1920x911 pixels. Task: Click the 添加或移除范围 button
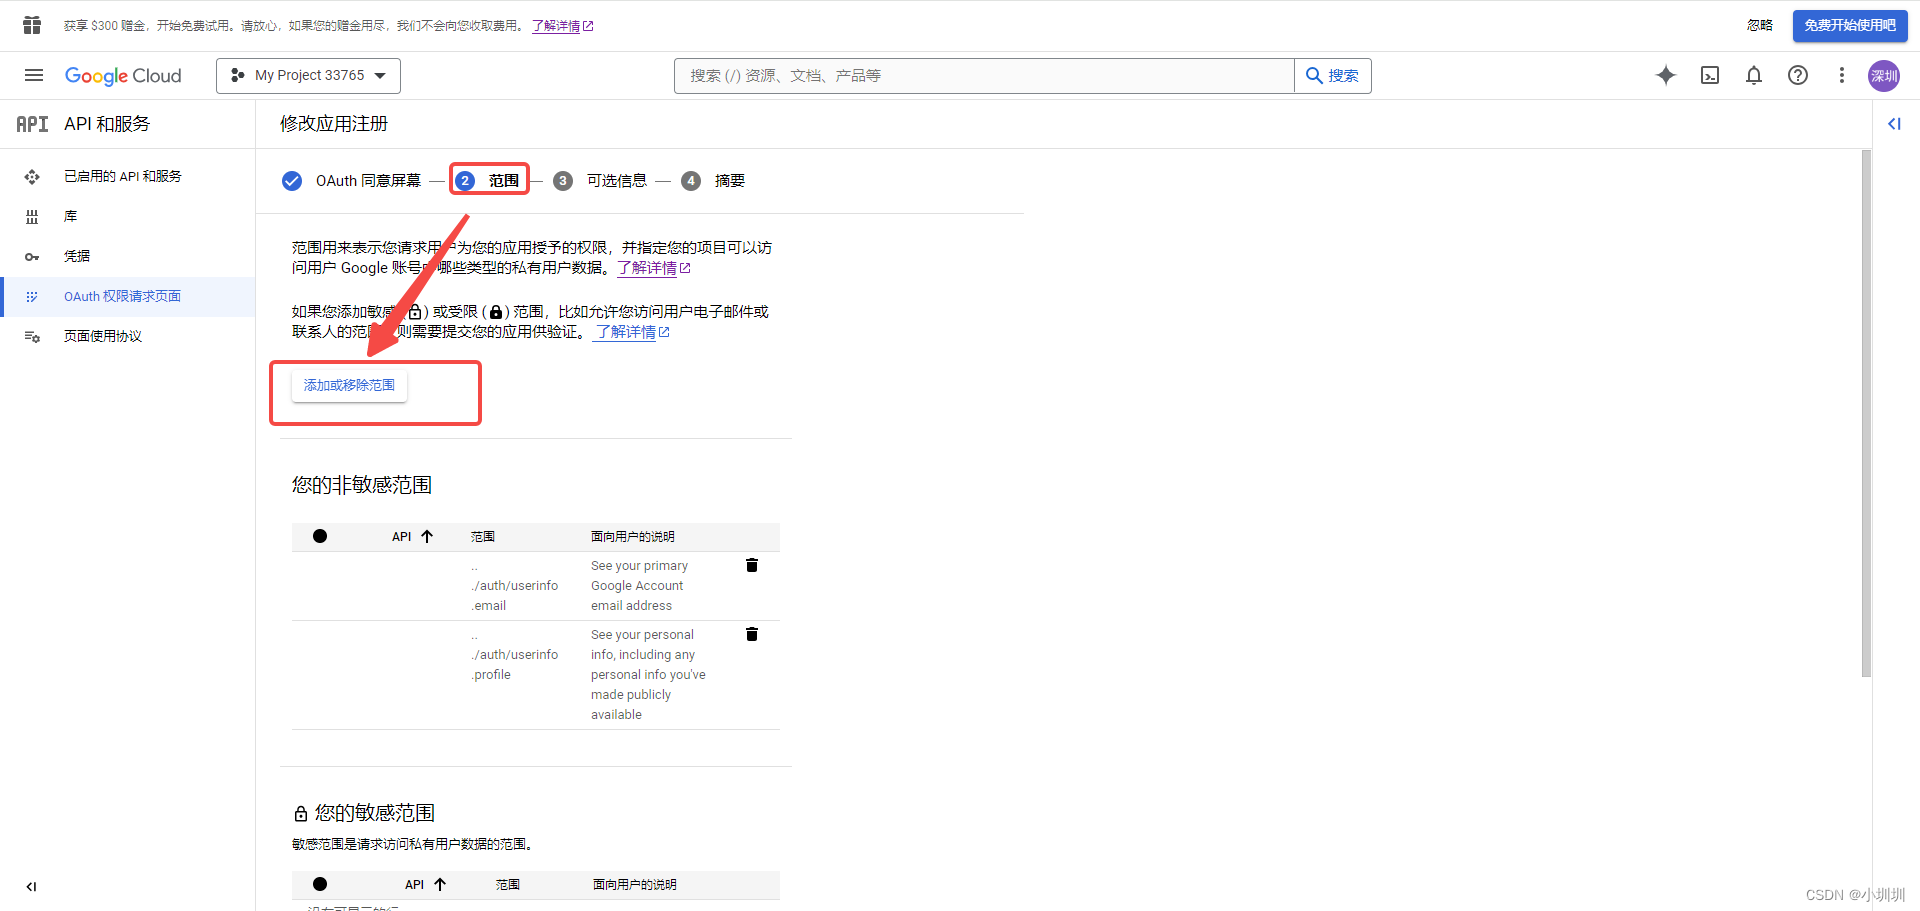(349, 384)
